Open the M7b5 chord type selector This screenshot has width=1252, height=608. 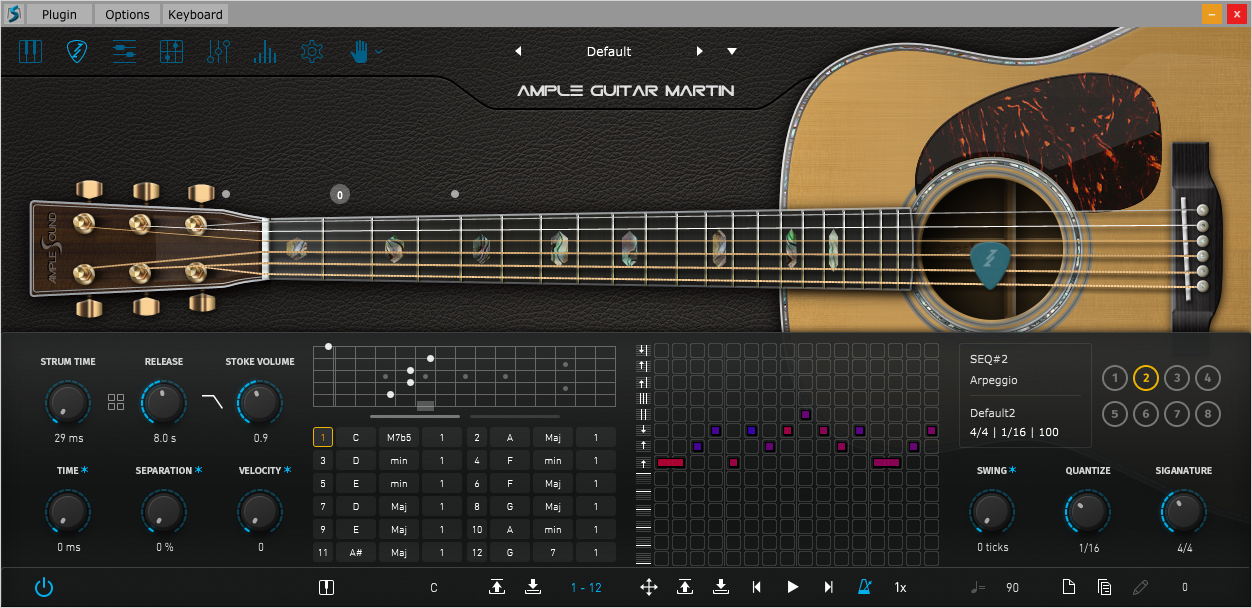click(x=399, y=437)
